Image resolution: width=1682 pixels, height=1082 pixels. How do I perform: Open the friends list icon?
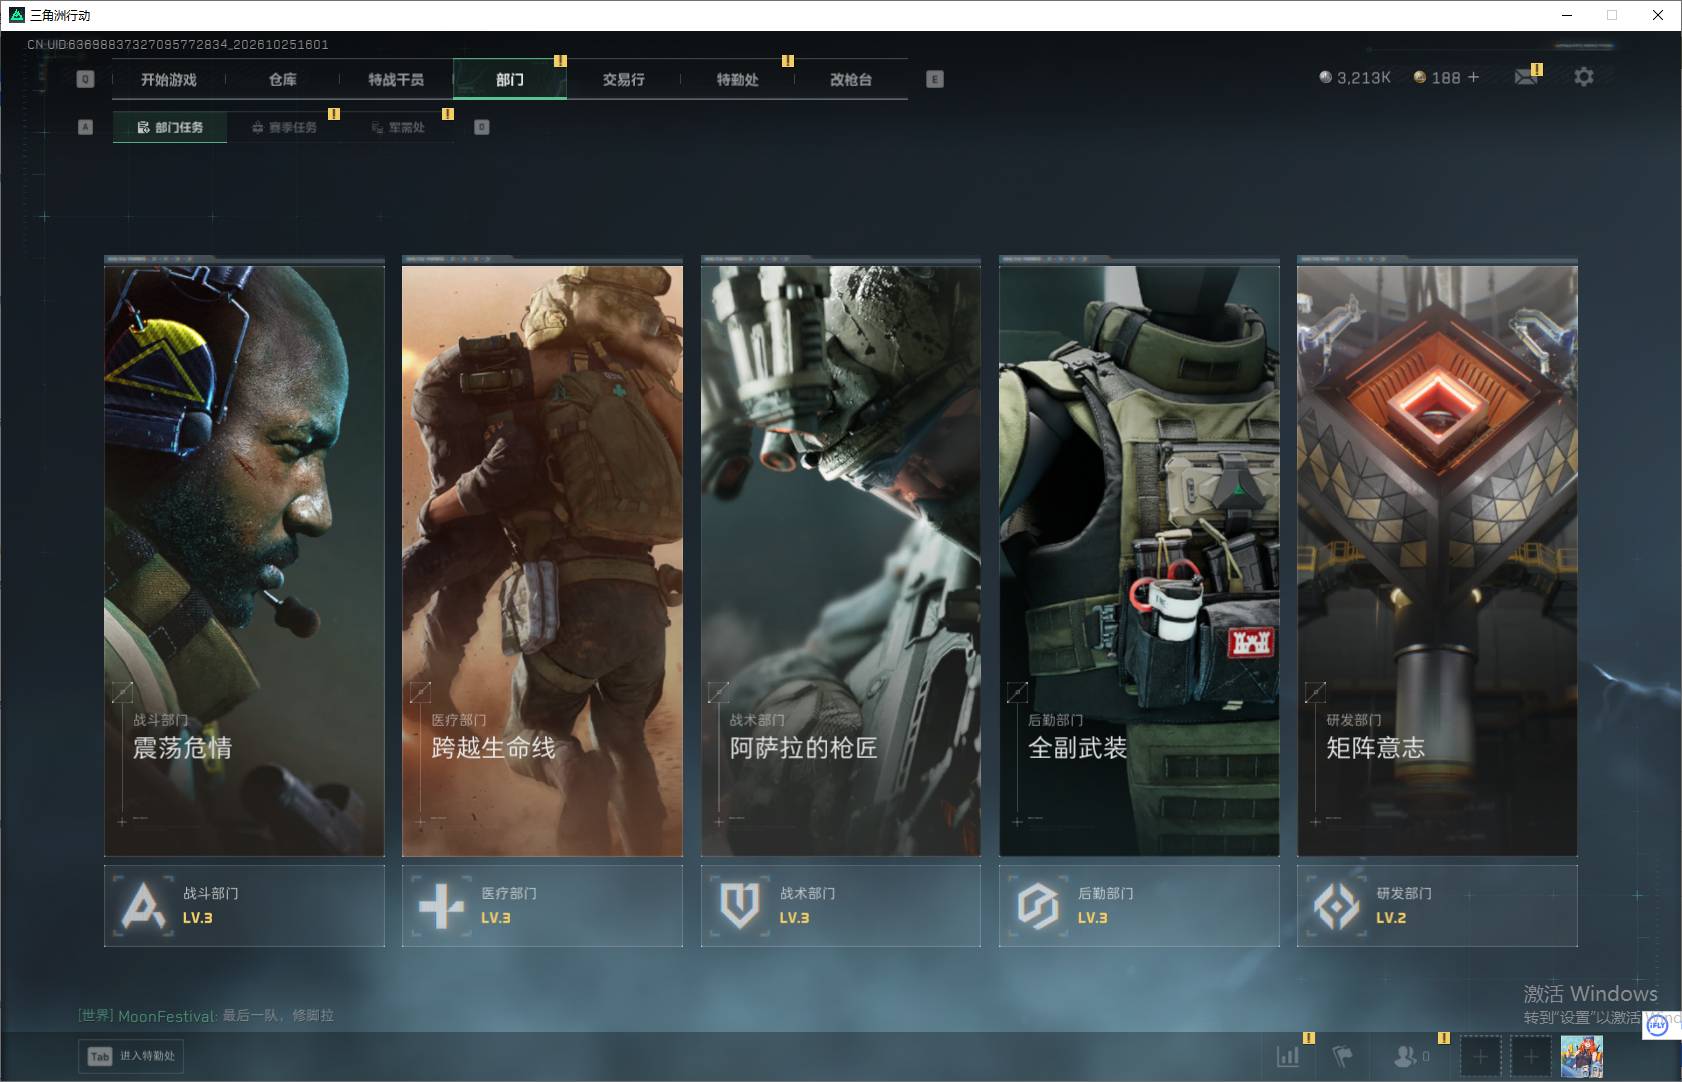pyautogui.click(x=1405, y=1055)
